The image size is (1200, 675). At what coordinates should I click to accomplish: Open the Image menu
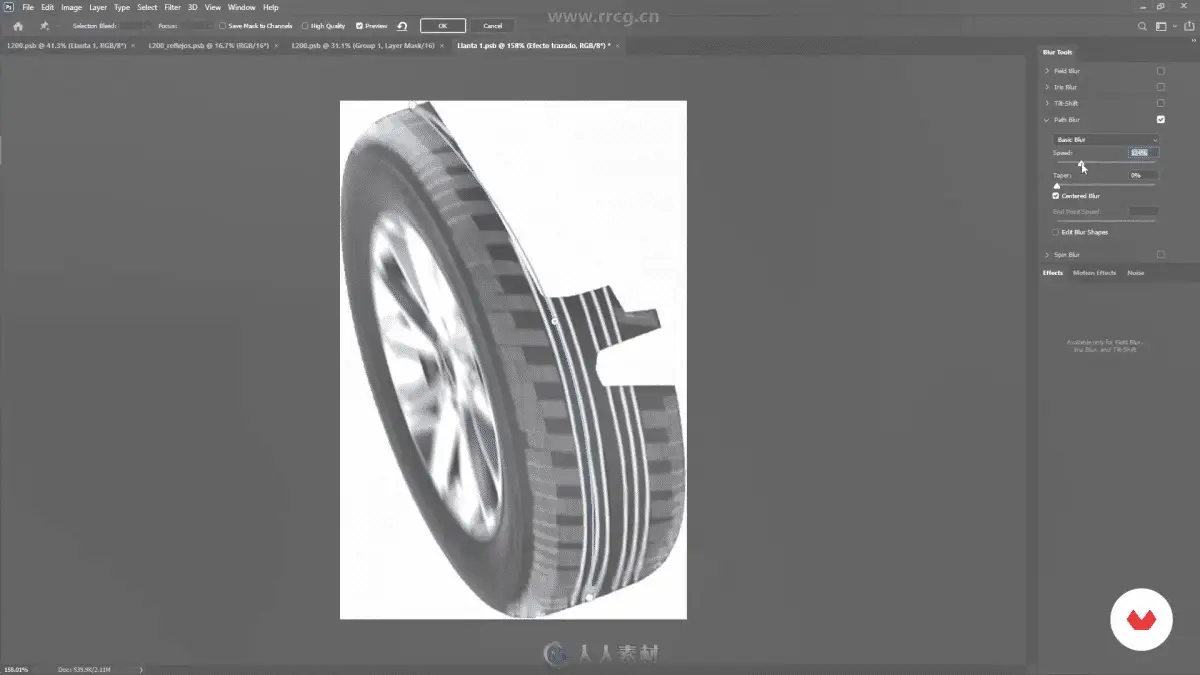71,7
